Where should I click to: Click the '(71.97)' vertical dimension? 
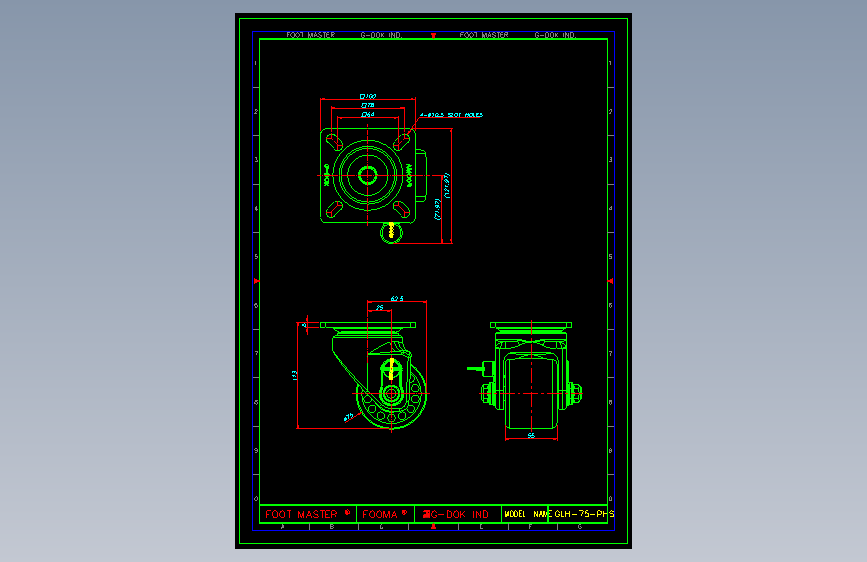tap(437, 210)
